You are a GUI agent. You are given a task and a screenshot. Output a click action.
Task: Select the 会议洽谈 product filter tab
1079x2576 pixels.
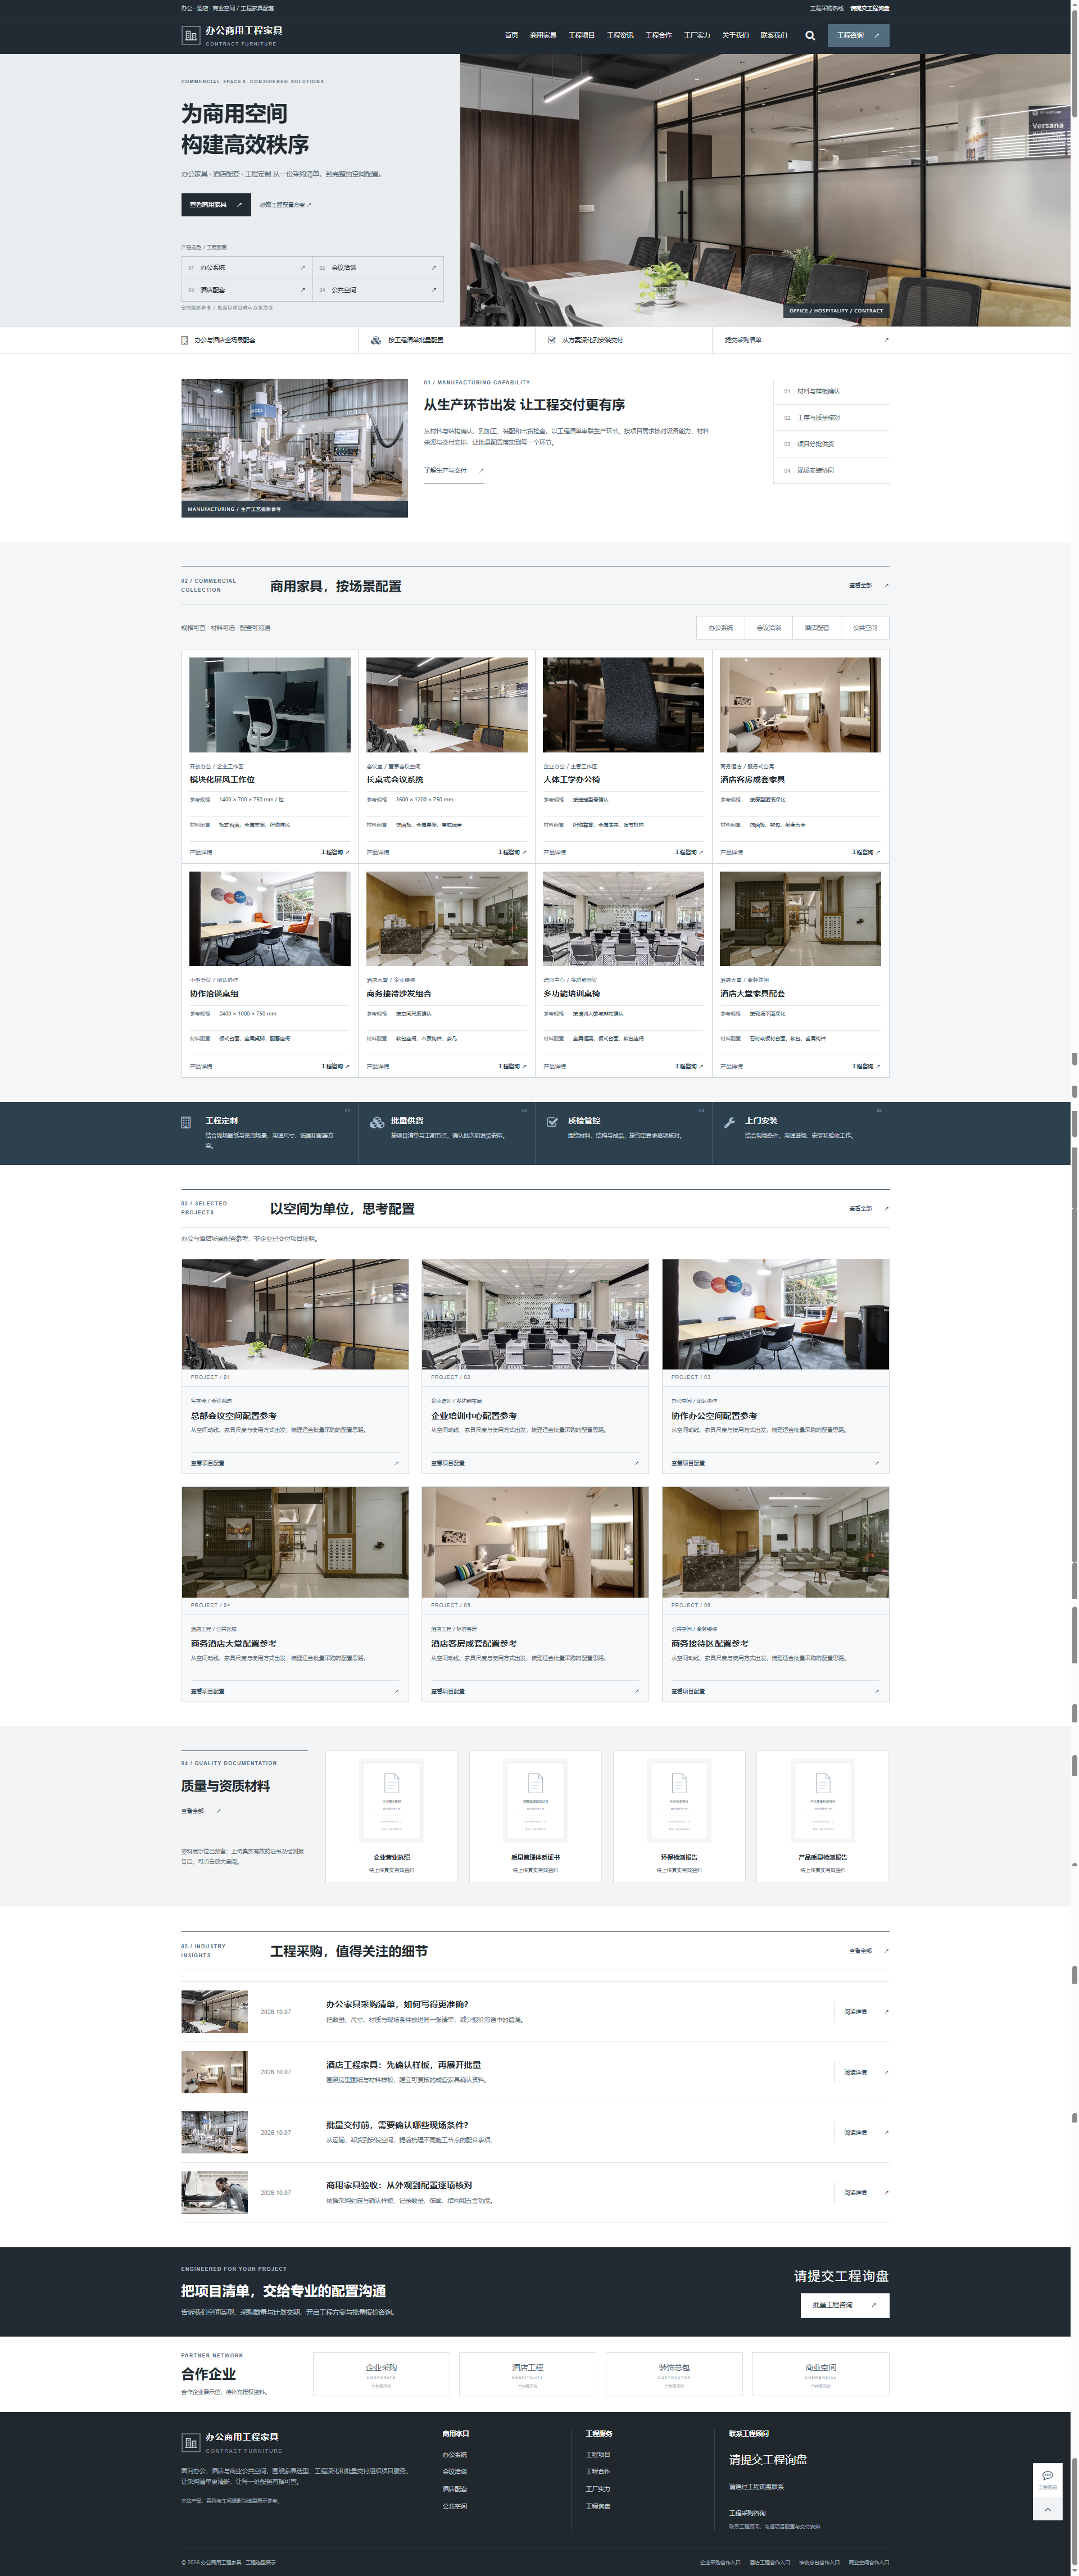pyautogui.click(x=769, y=628)
